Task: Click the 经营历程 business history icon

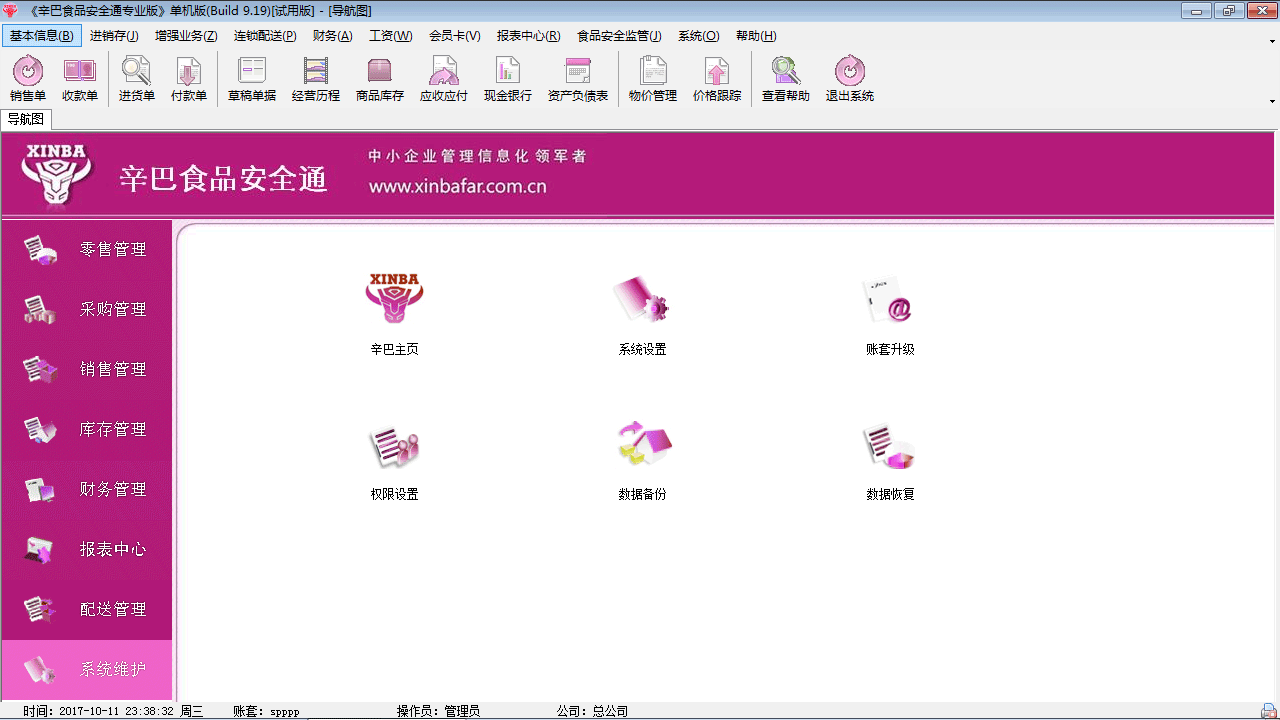Action: [316, 79]
